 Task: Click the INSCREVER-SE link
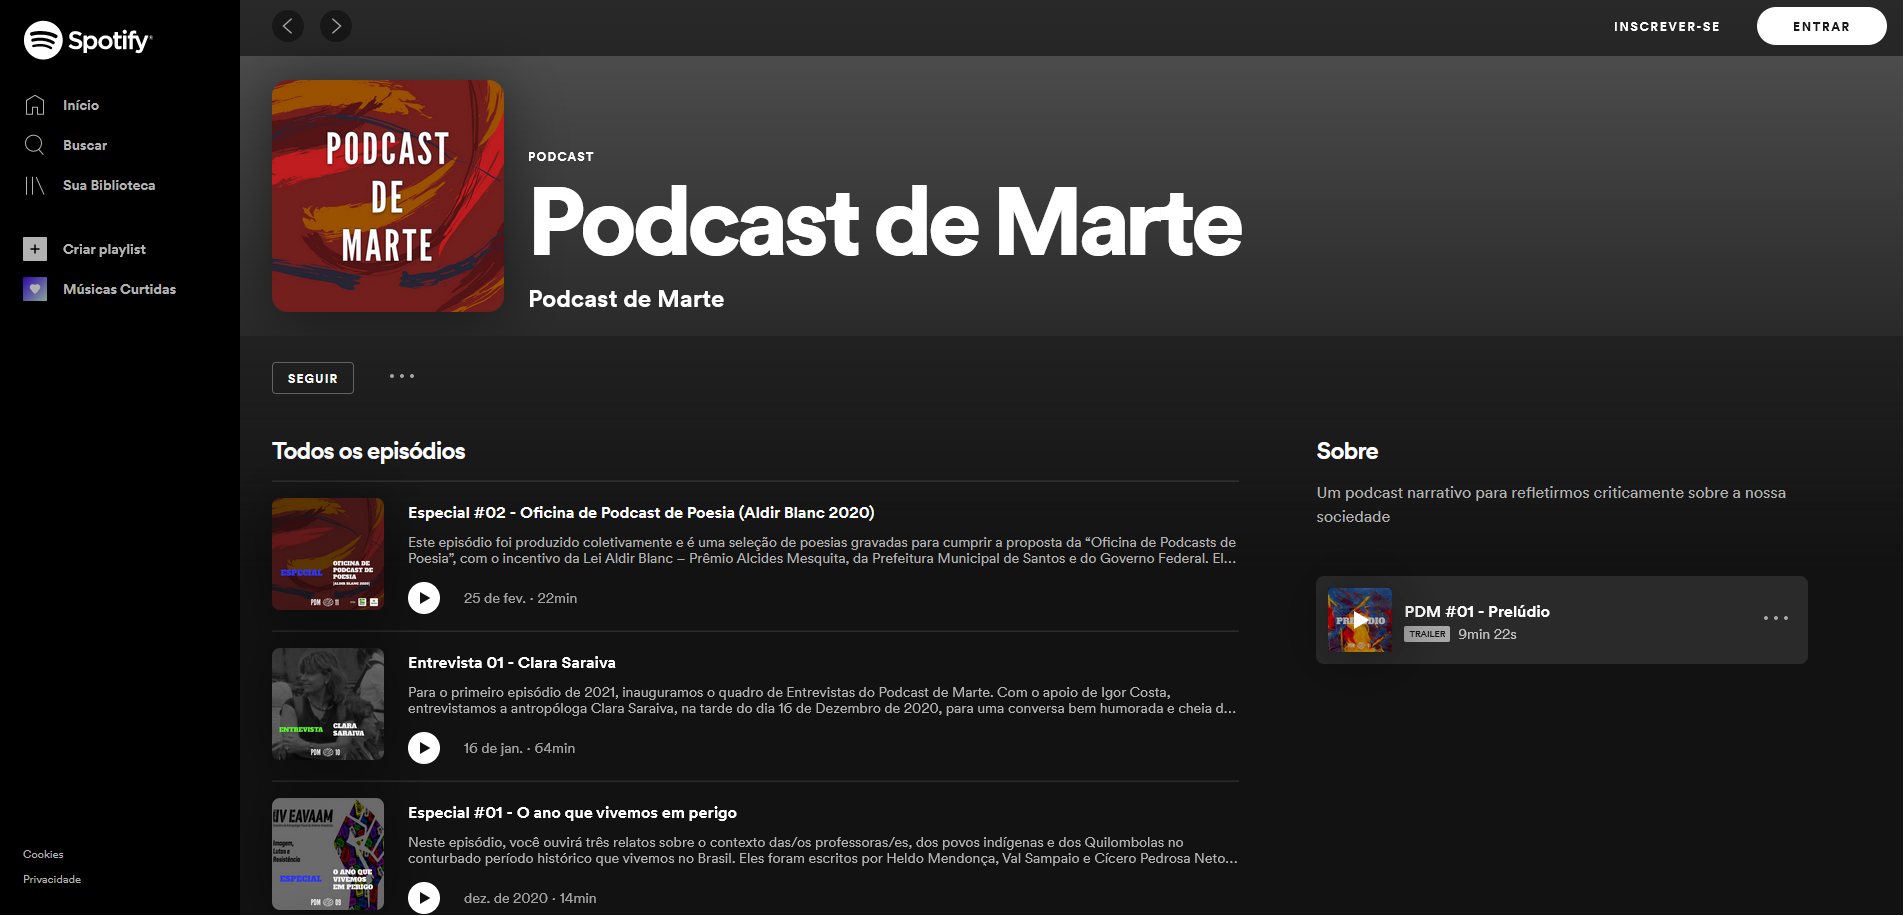(x=1667, y=27)
